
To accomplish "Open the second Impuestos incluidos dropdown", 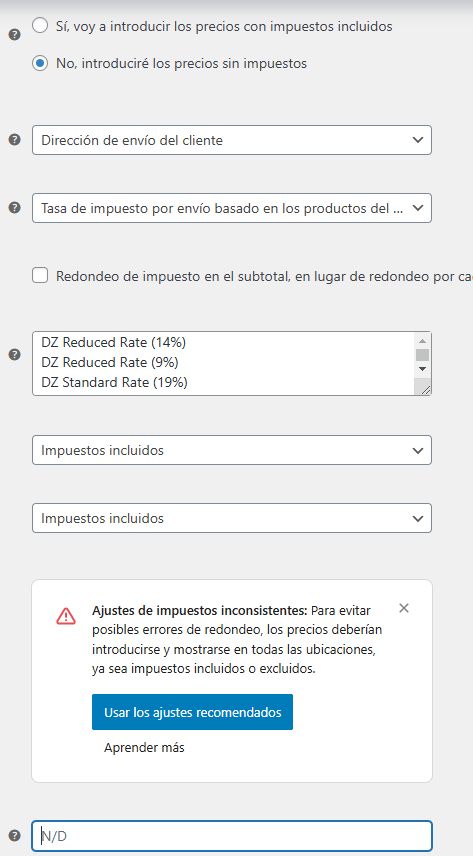I will pyautogui.click(x=232, y=518).
